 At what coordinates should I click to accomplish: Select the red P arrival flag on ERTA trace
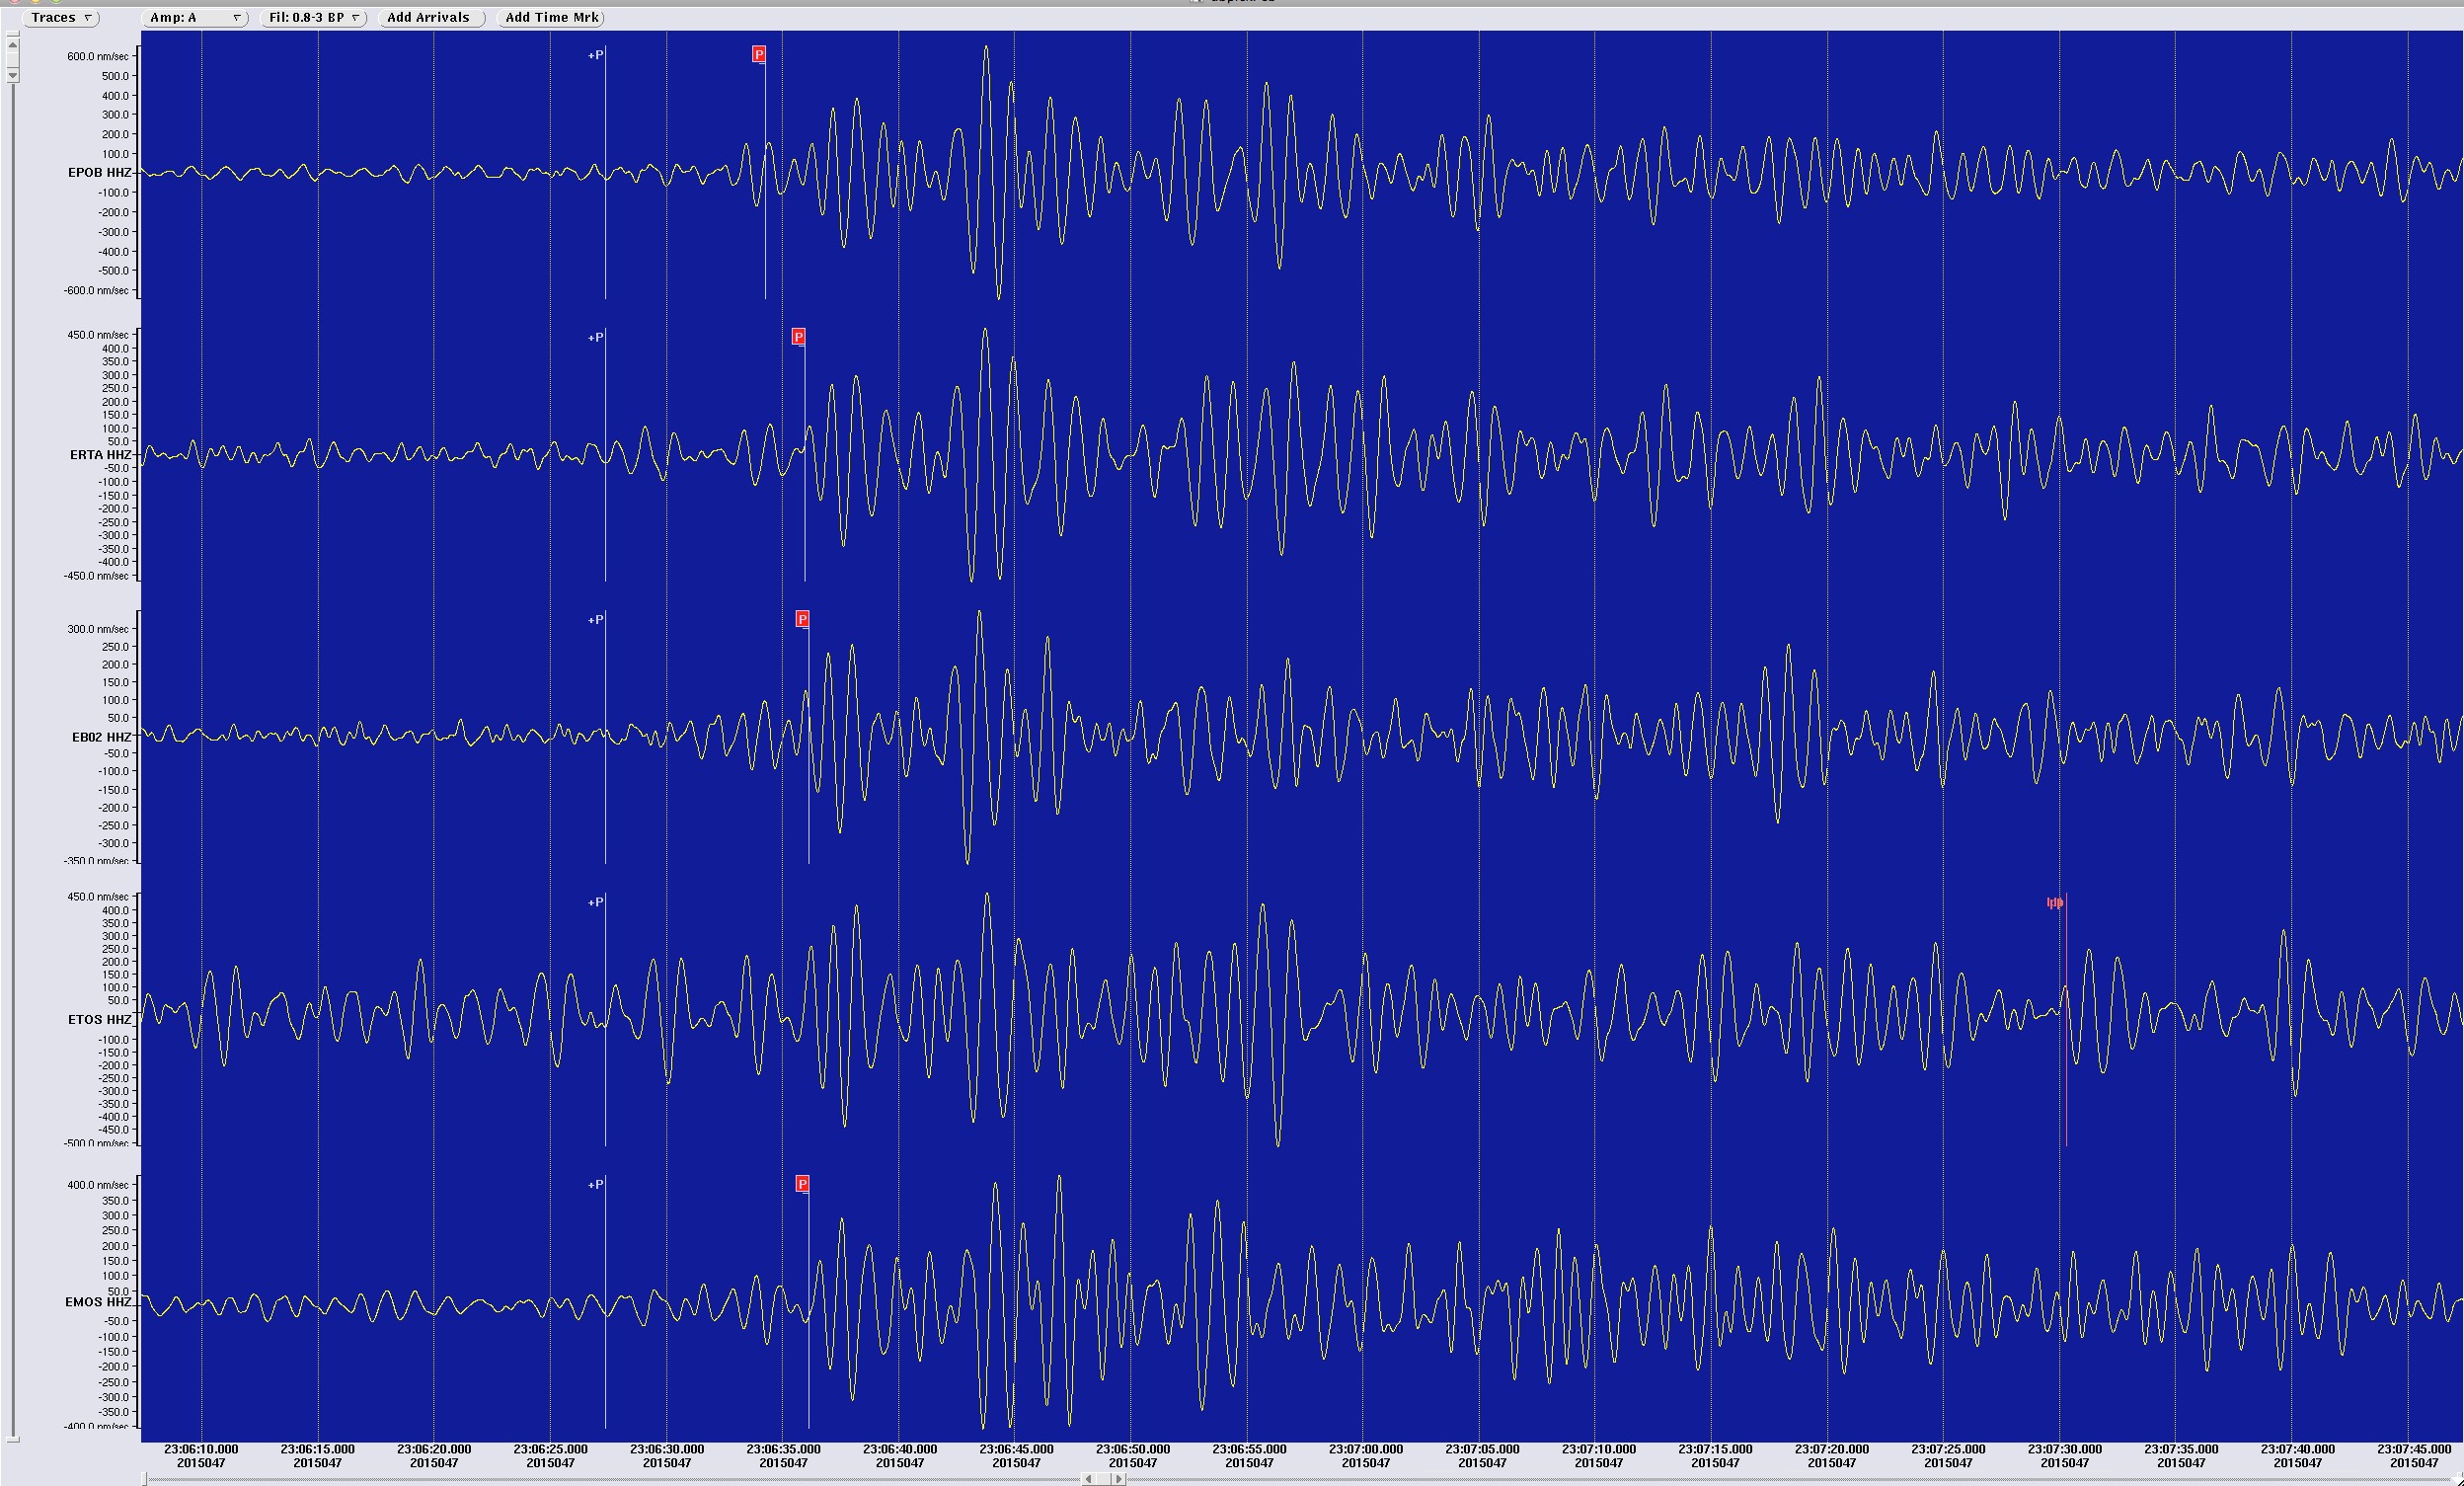(798, 337)
